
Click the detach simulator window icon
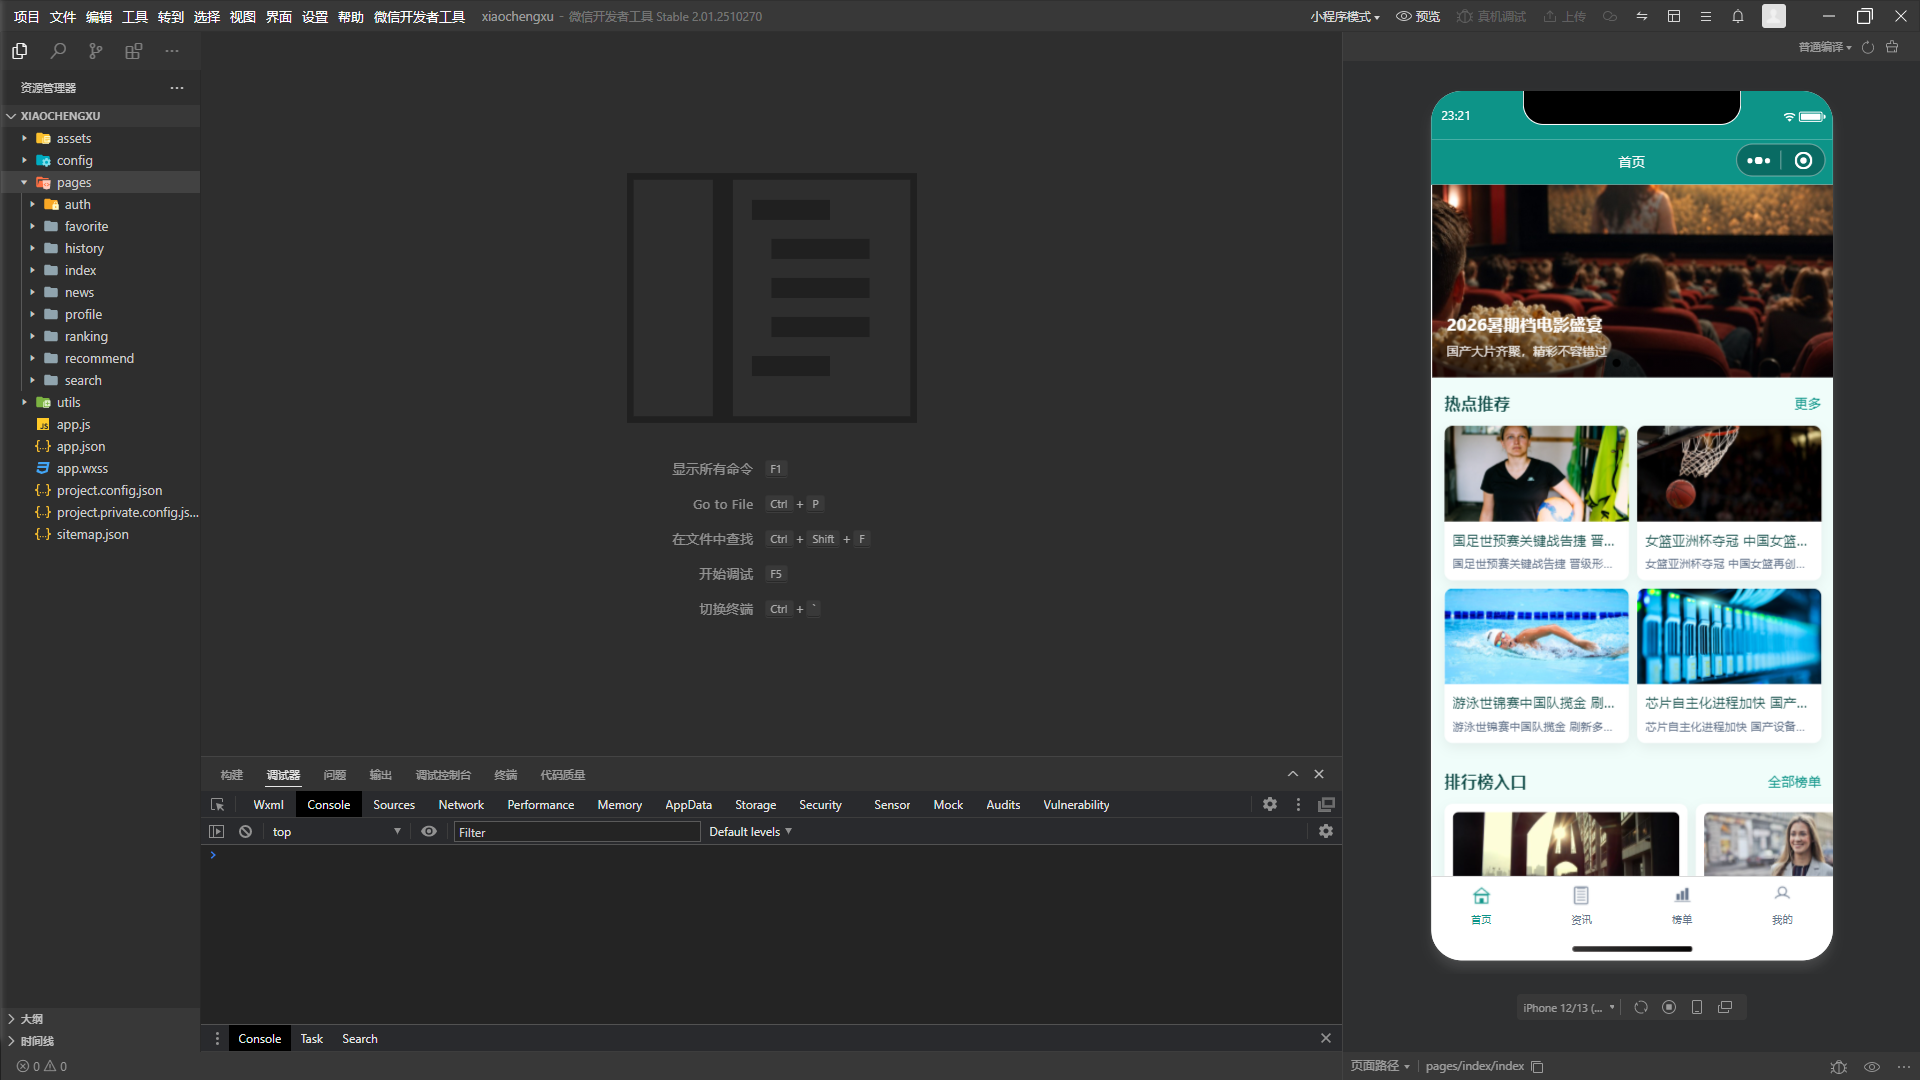tap(1724, 1007)
